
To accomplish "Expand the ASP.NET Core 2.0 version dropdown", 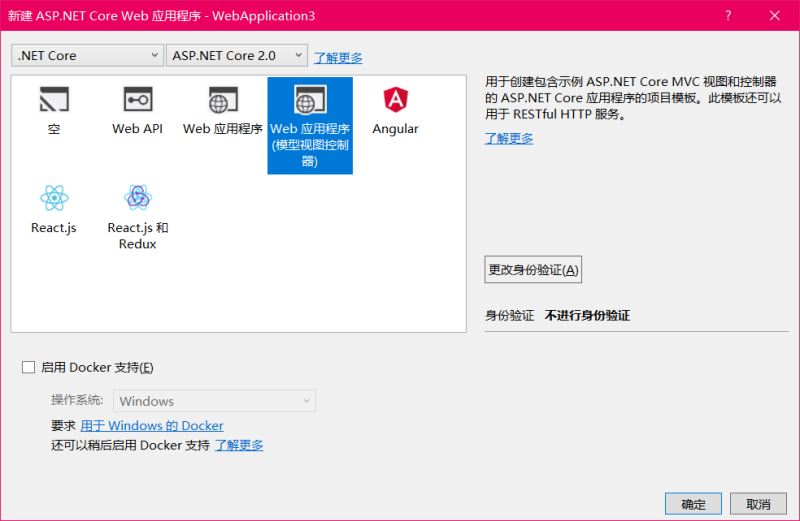I will pyautogui.click(x=236, y=56).
